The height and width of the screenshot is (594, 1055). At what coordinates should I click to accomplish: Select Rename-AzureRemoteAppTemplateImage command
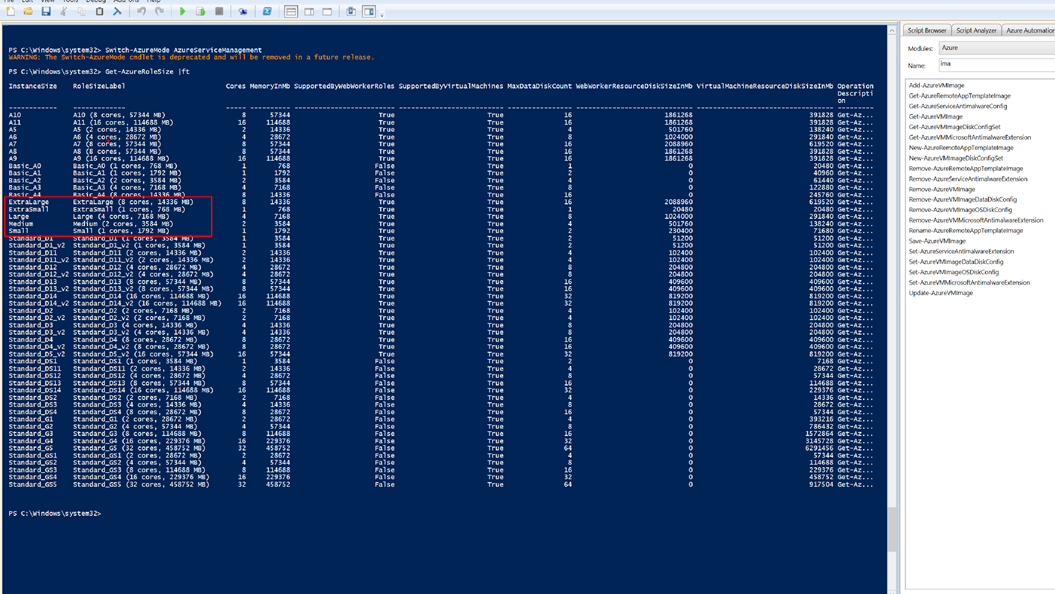click(x=966, y=231)
